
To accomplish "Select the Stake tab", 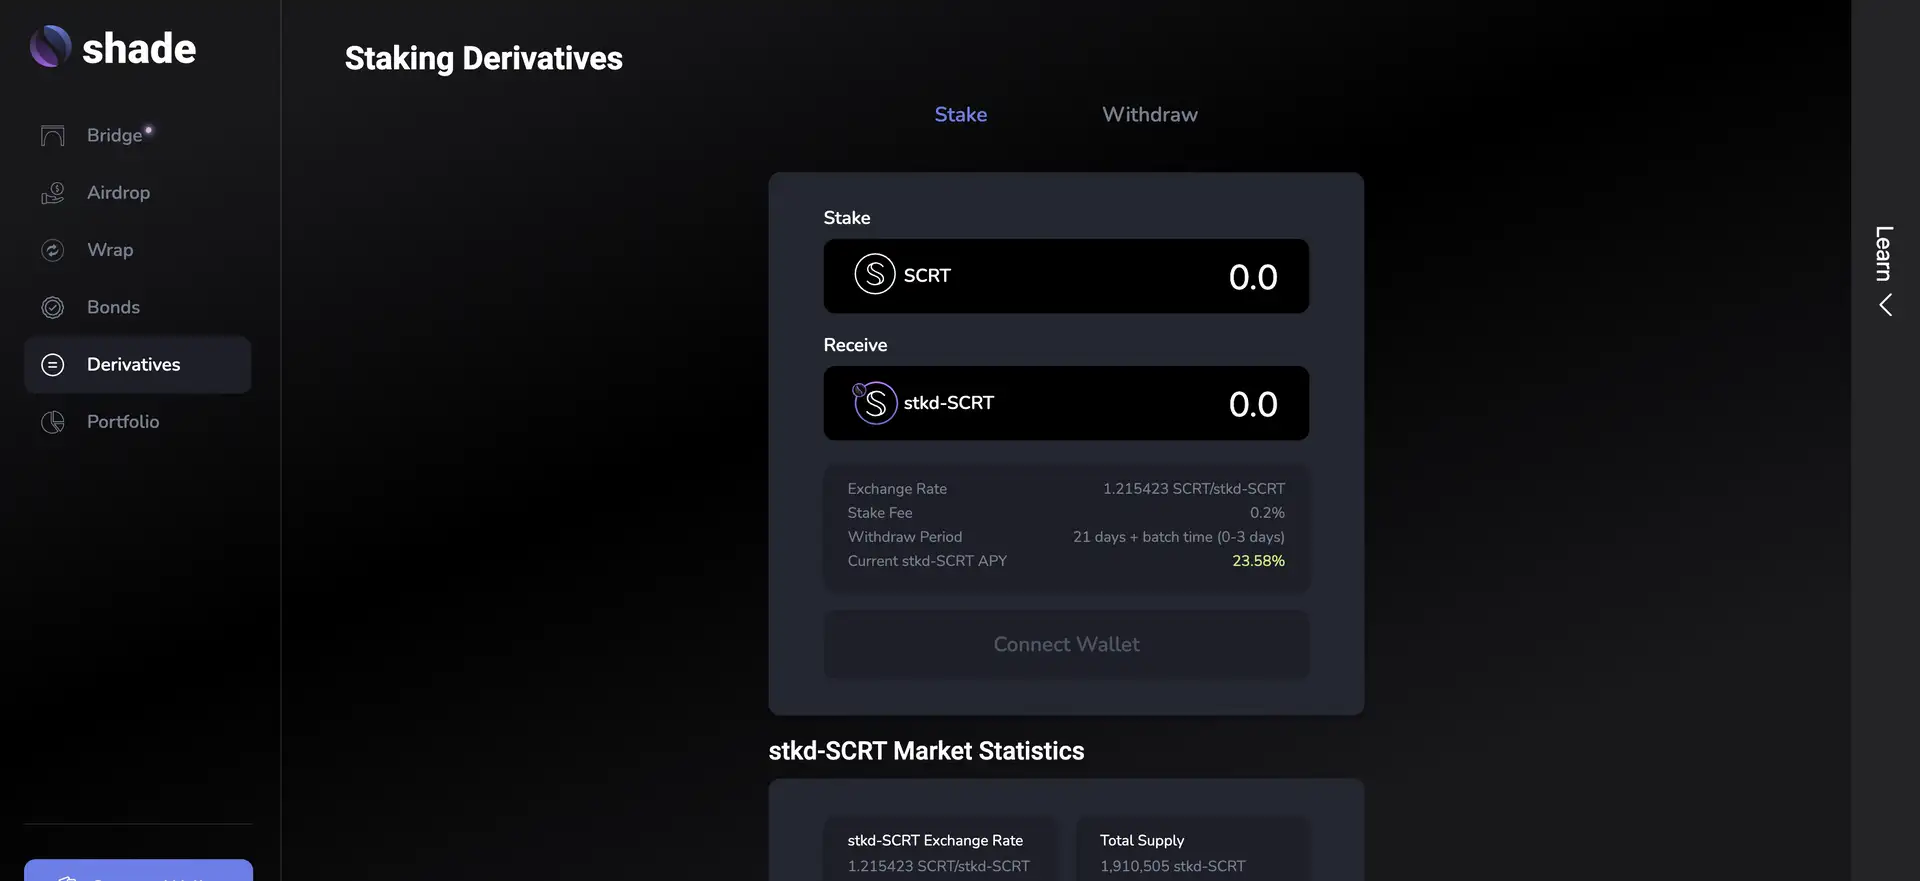I will pyautogui.click(x=960, y=115).
